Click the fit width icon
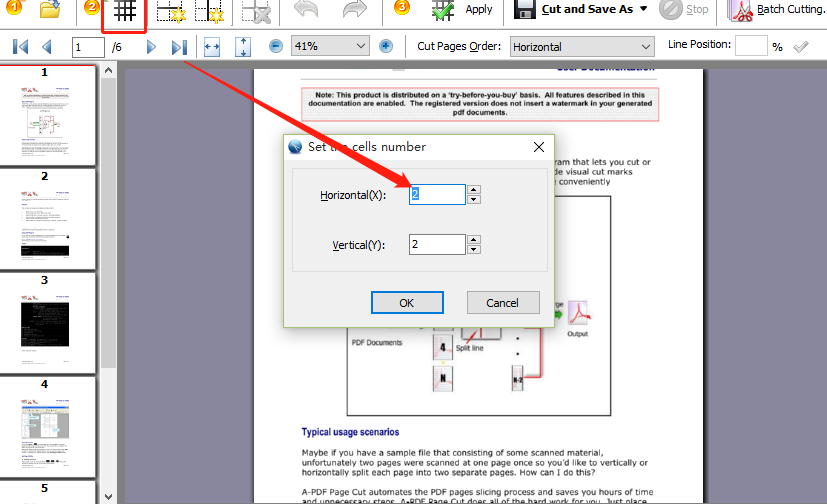The height and width of the screenshot is (504, 827). [x=211, y=47]
